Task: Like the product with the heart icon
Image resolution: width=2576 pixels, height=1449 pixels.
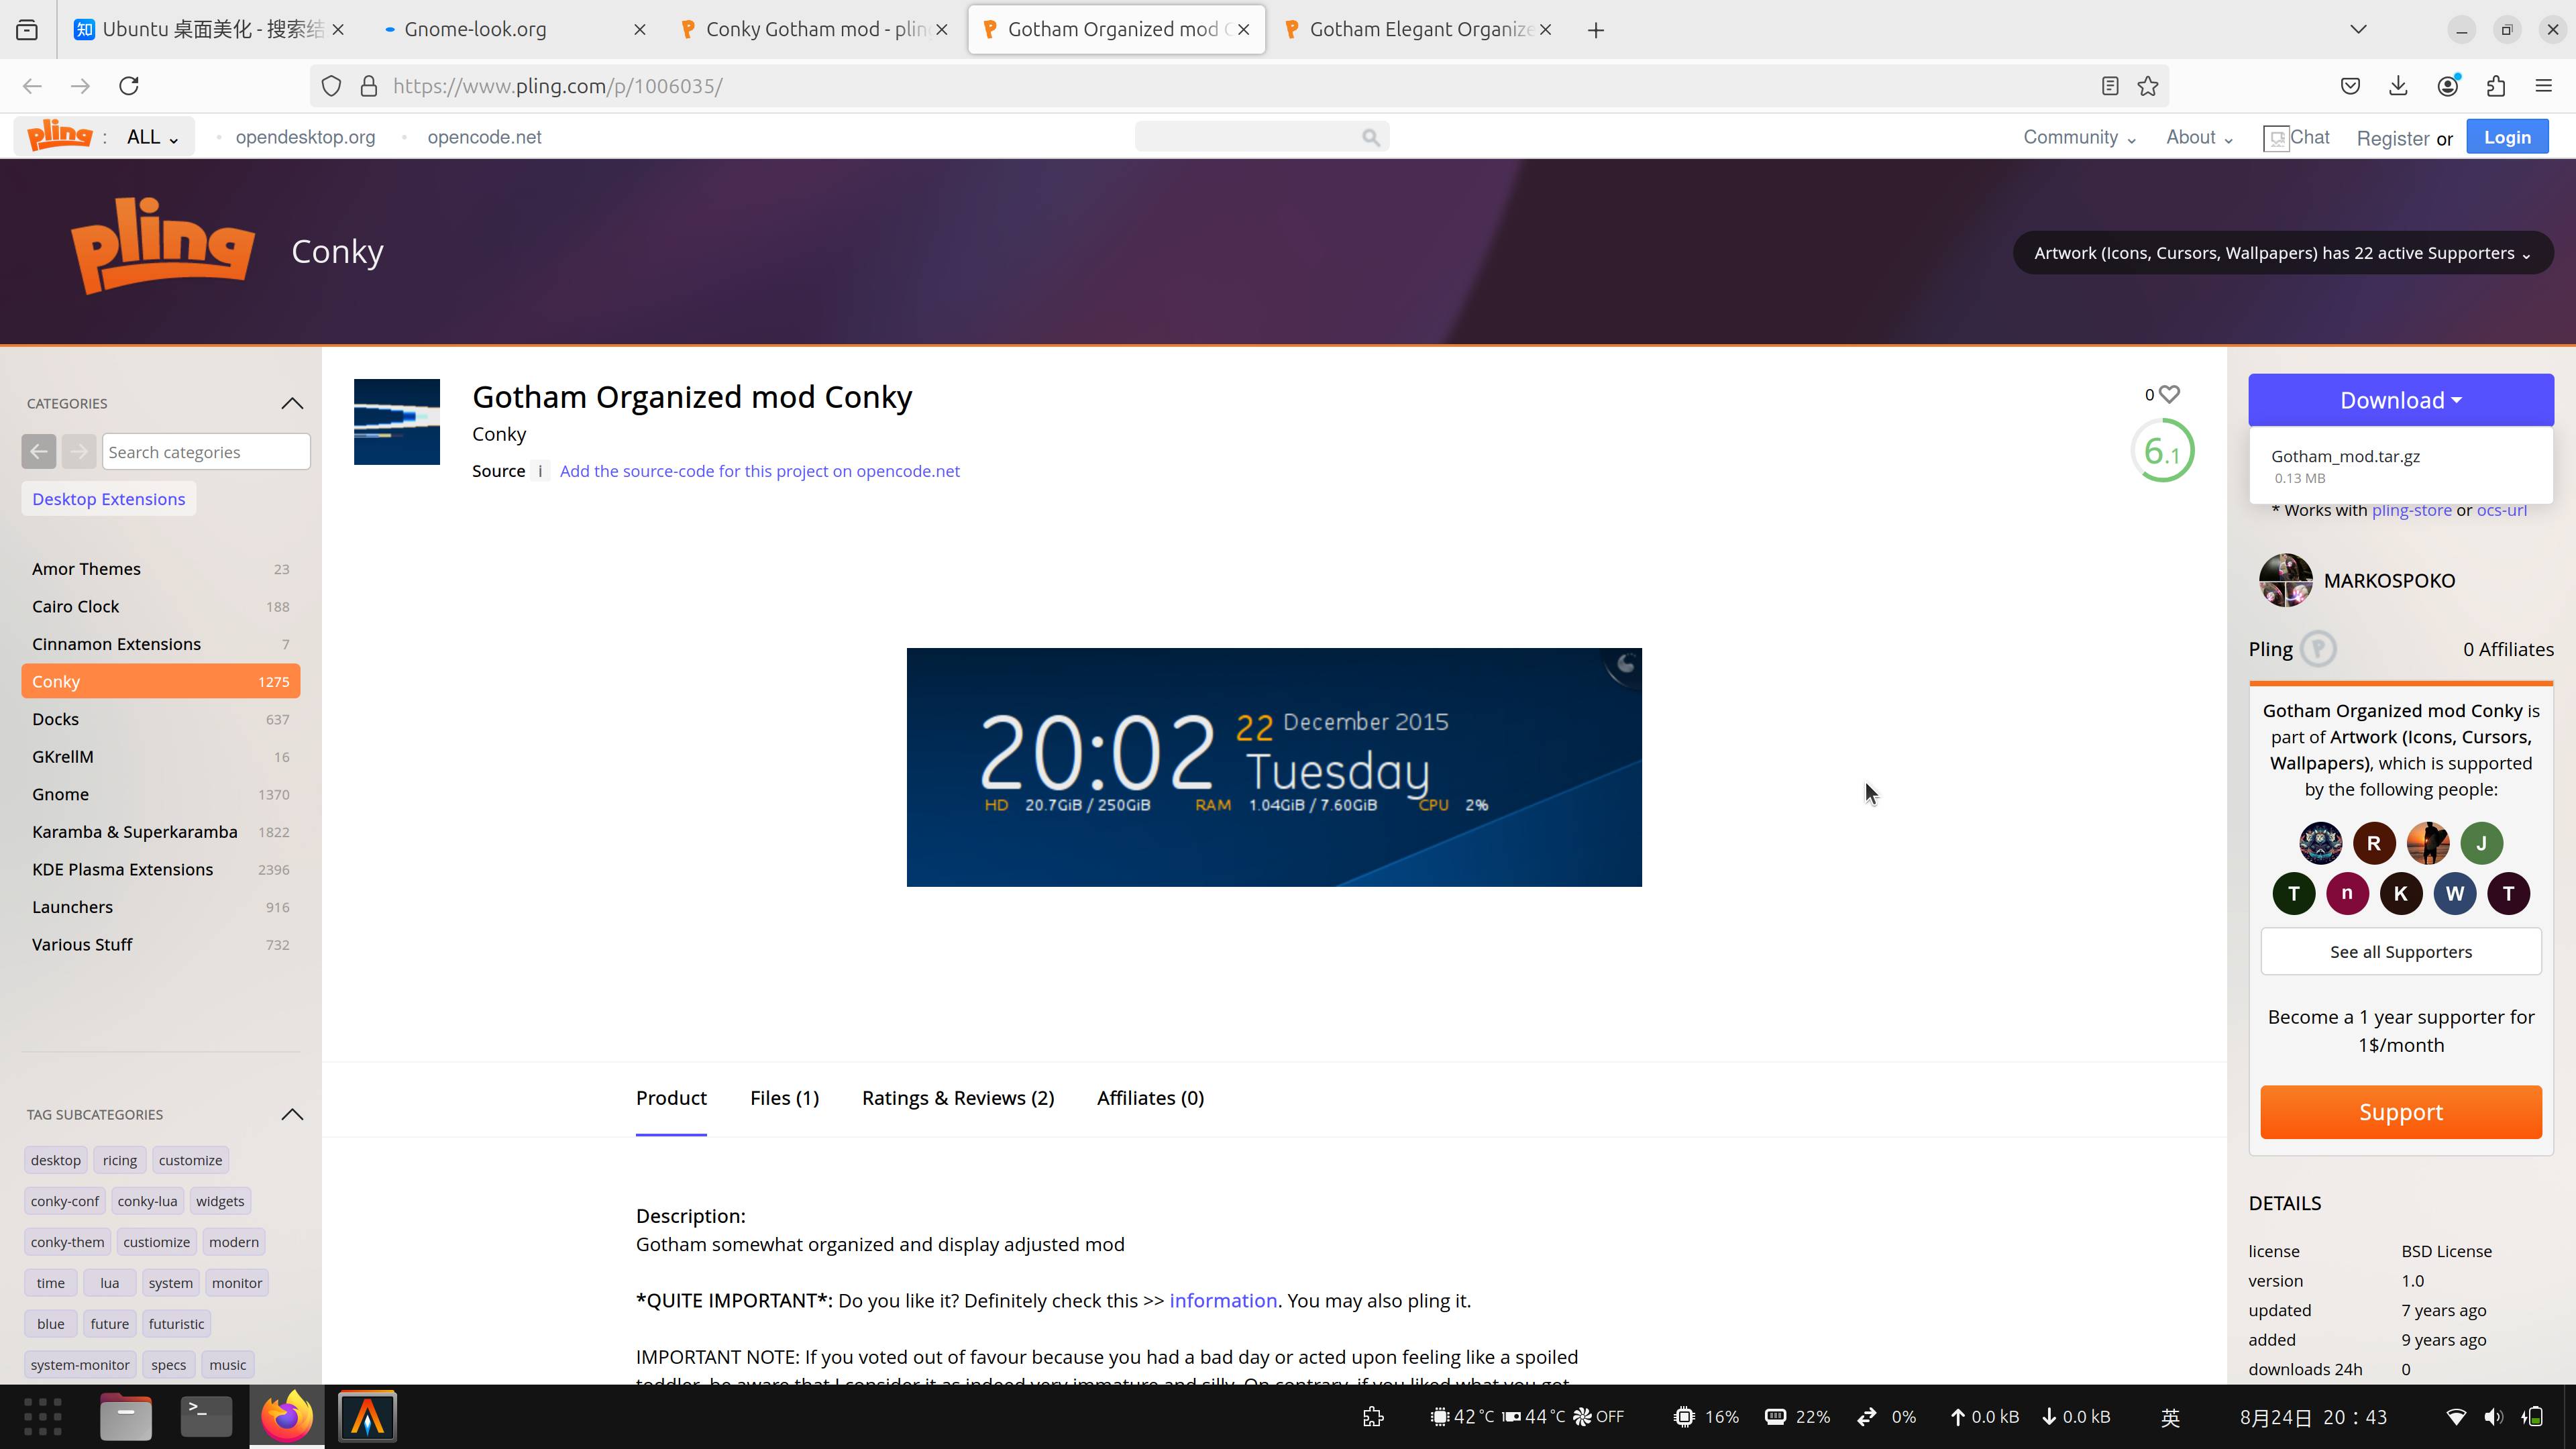Action: (x=2169, y=394)
